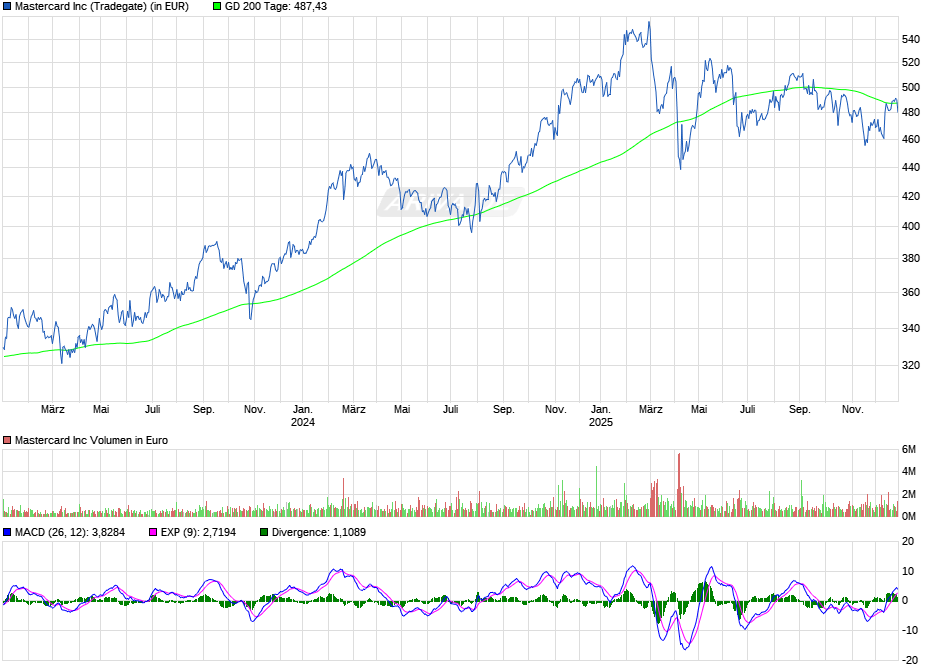The width and height of the screenshot is (940, 670).
Task: Select the 'Mastercard Inc (Tradegate) (in EUR)' legend text
Action: (x=101, y=7)
